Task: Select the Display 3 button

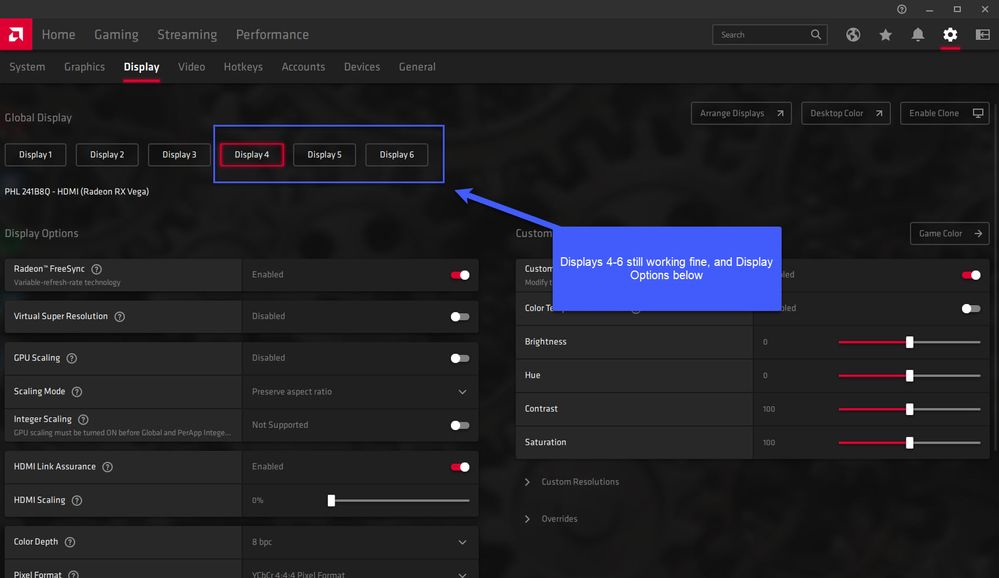Action: 179,155
